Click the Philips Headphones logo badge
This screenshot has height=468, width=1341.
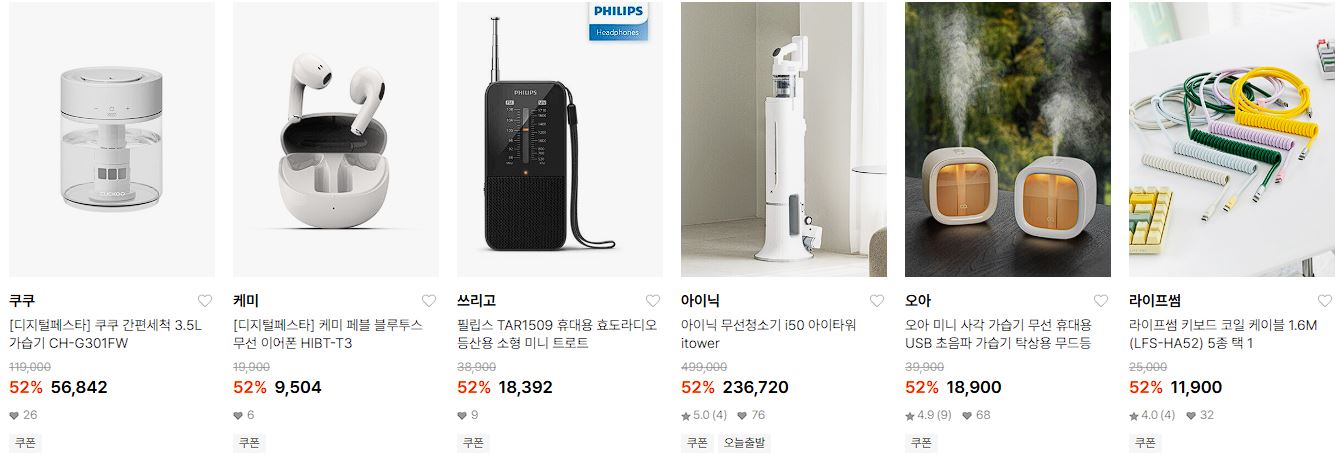tap(618, 20)
